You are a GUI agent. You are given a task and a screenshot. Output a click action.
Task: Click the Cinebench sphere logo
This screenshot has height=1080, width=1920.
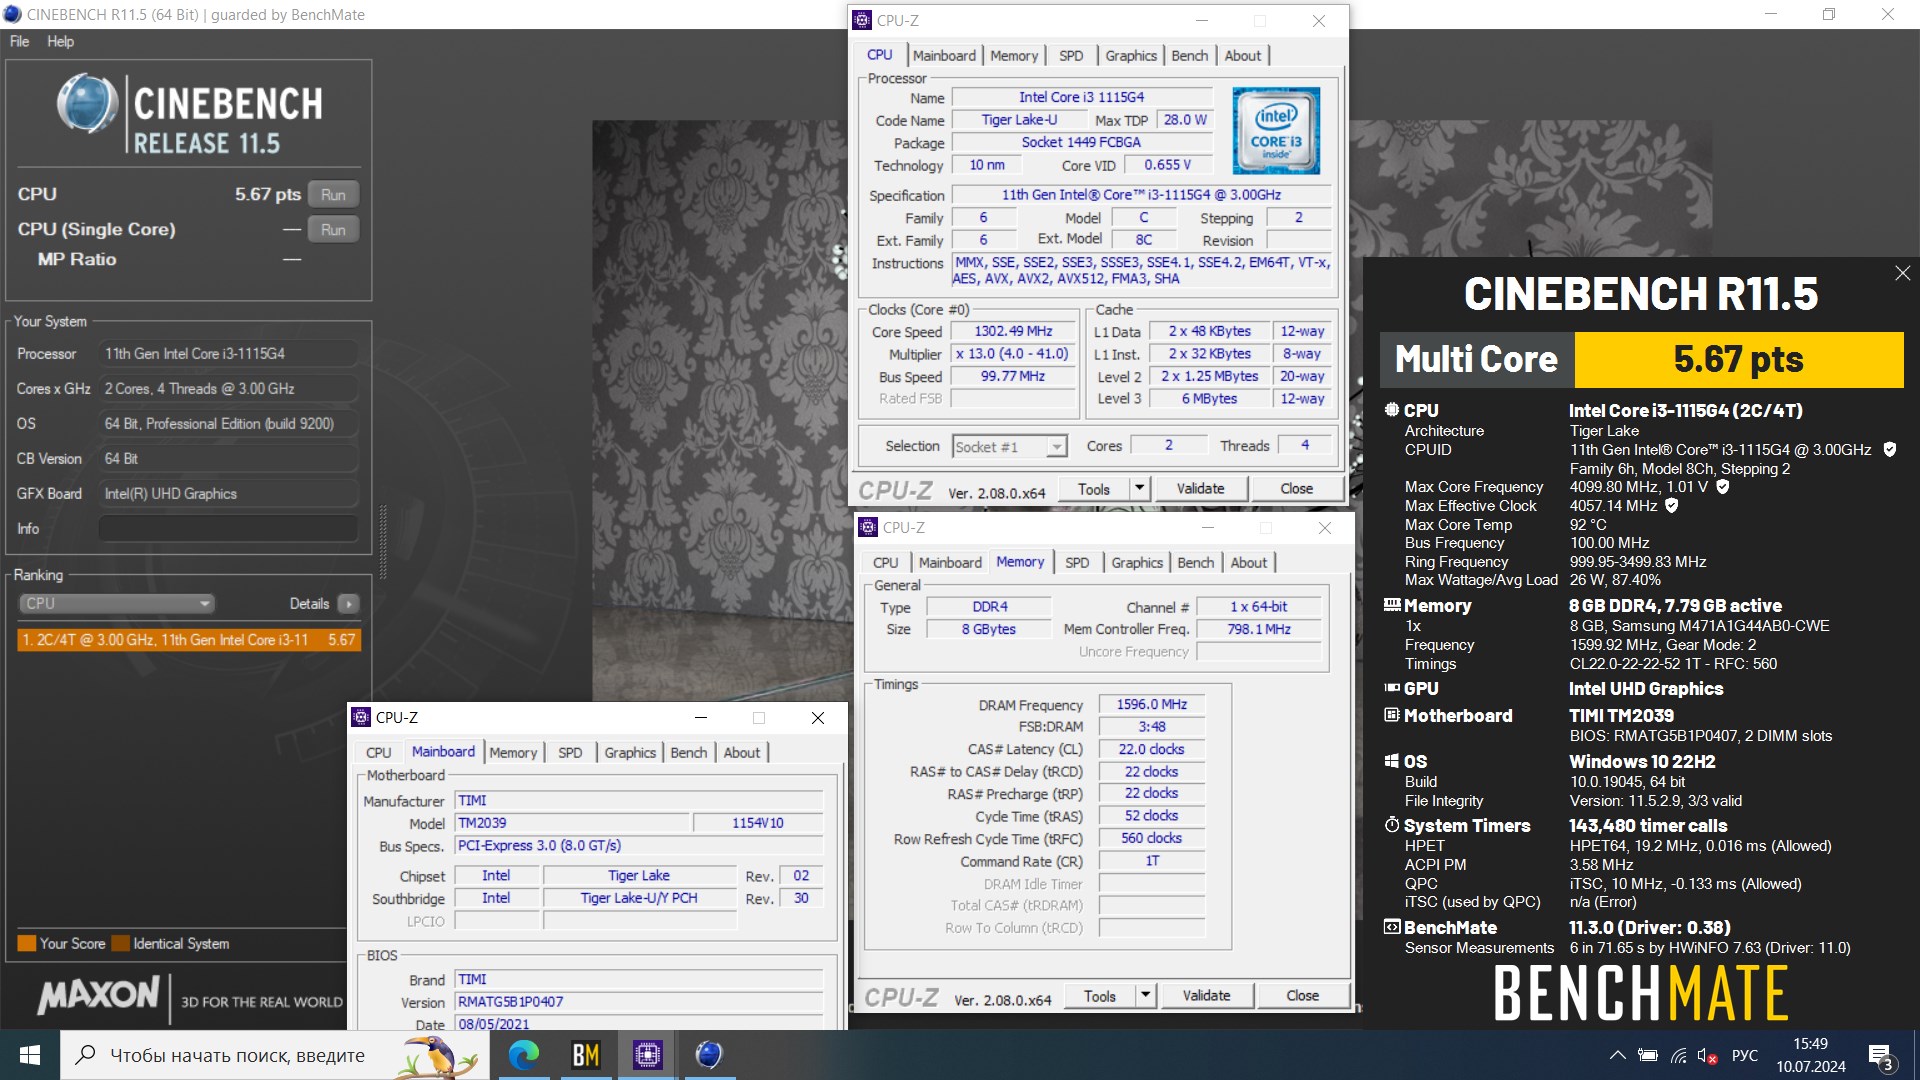(x=87, y=103)
